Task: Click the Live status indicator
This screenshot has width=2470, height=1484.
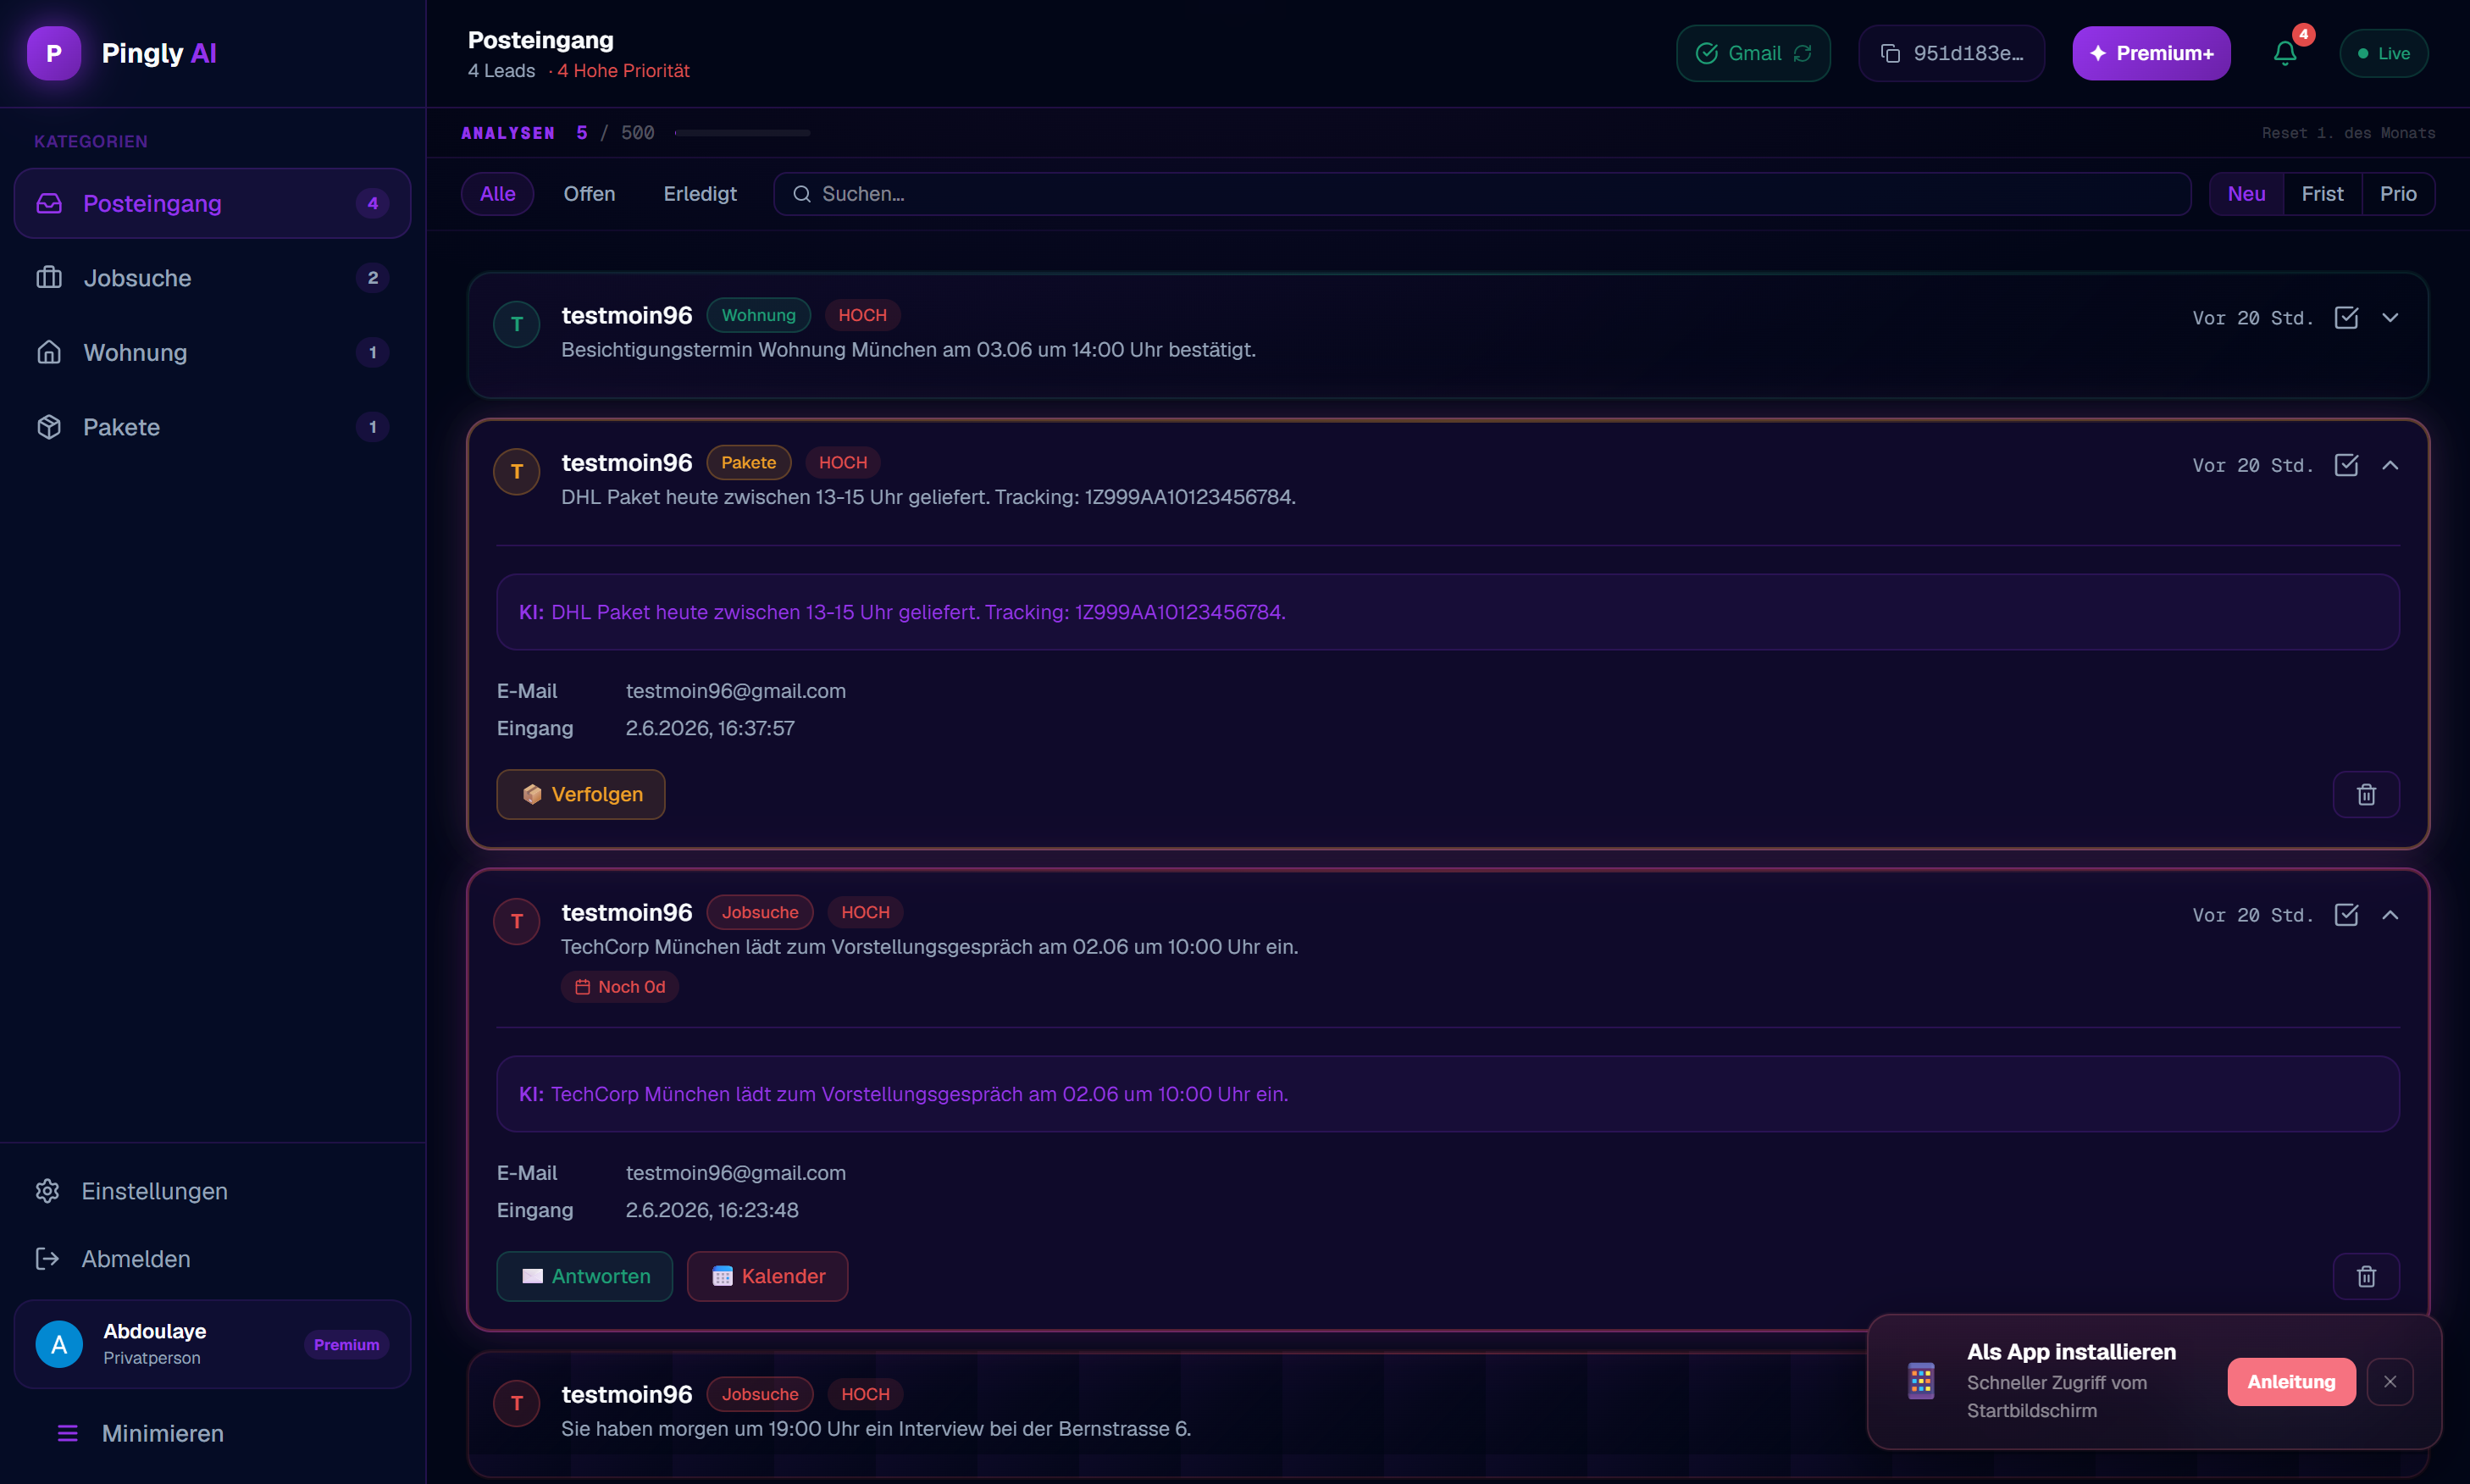Action: pyautogui.click(x=2384, y=53)
